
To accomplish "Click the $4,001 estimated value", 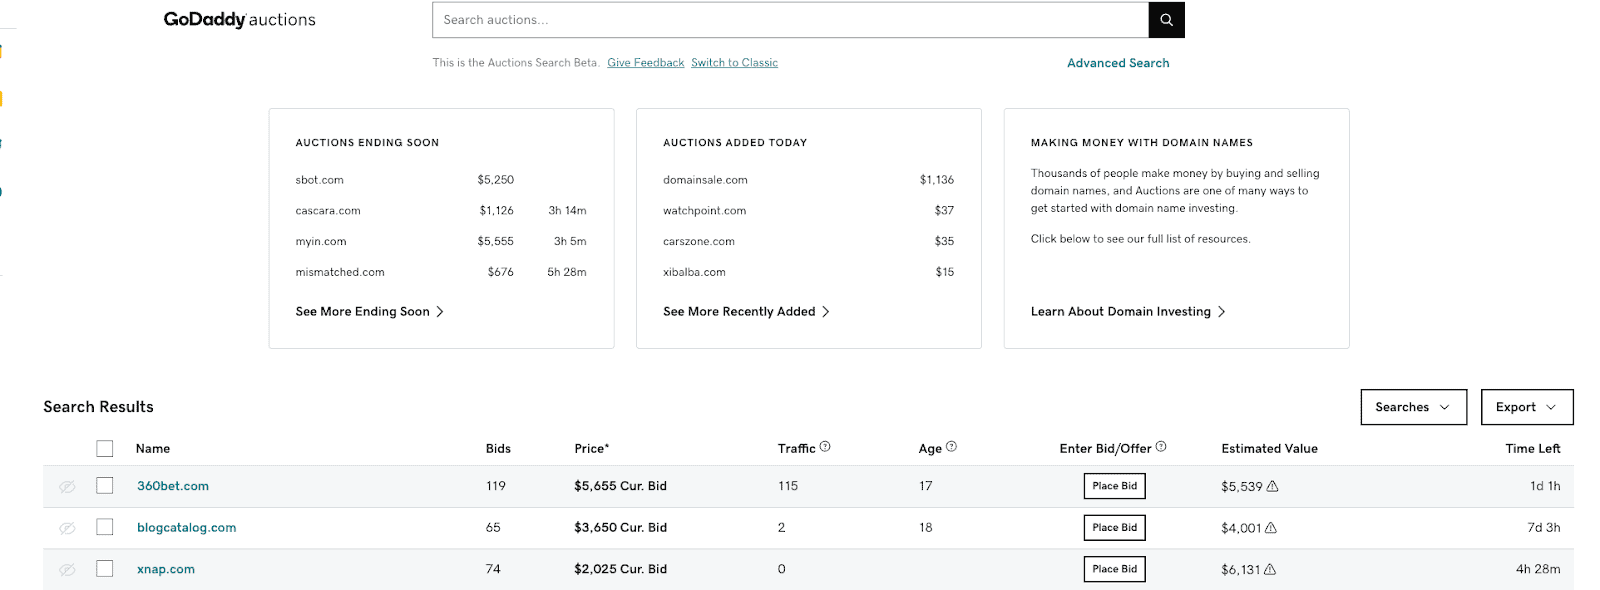I will (1241, 528).
